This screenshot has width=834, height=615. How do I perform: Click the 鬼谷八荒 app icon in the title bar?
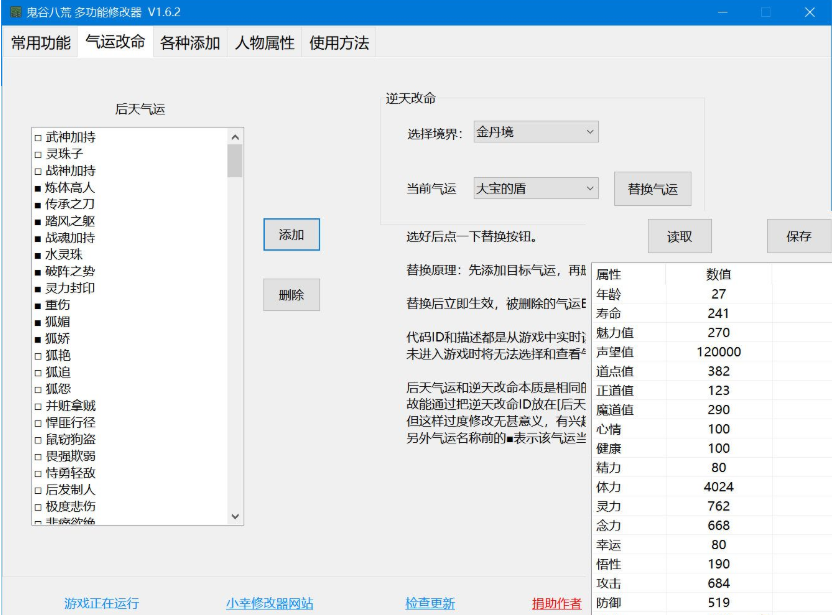point(18,12)
